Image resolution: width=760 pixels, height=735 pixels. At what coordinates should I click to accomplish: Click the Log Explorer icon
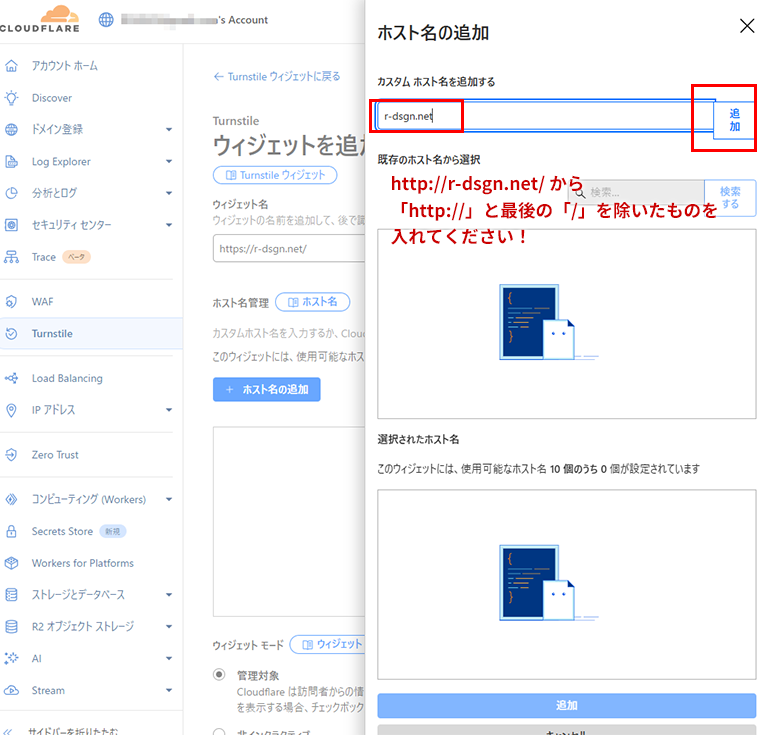pyautogui.click(x=12, y=161)
